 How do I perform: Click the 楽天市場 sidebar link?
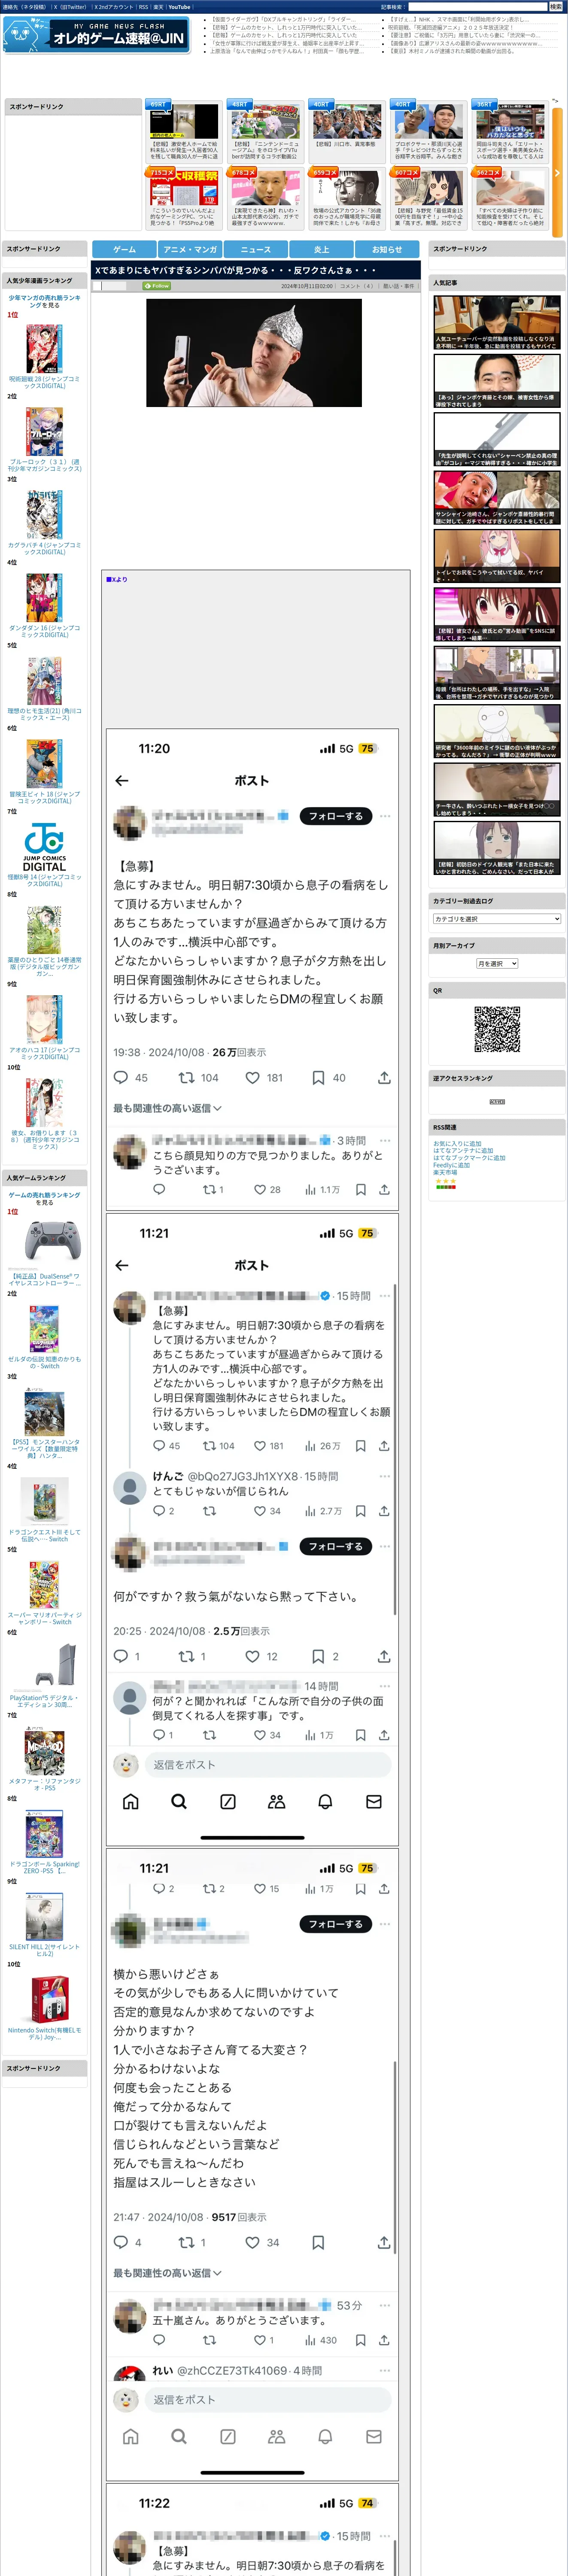(x=445, y=1172)
